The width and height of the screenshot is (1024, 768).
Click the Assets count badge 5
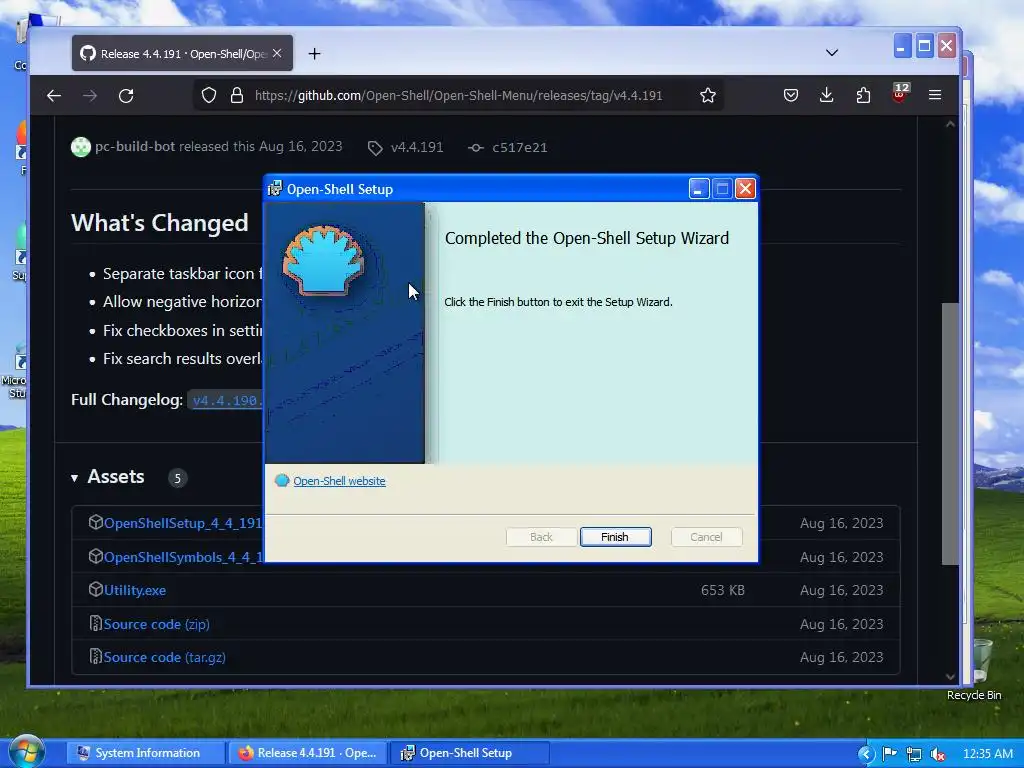click(x=177, y=478)
